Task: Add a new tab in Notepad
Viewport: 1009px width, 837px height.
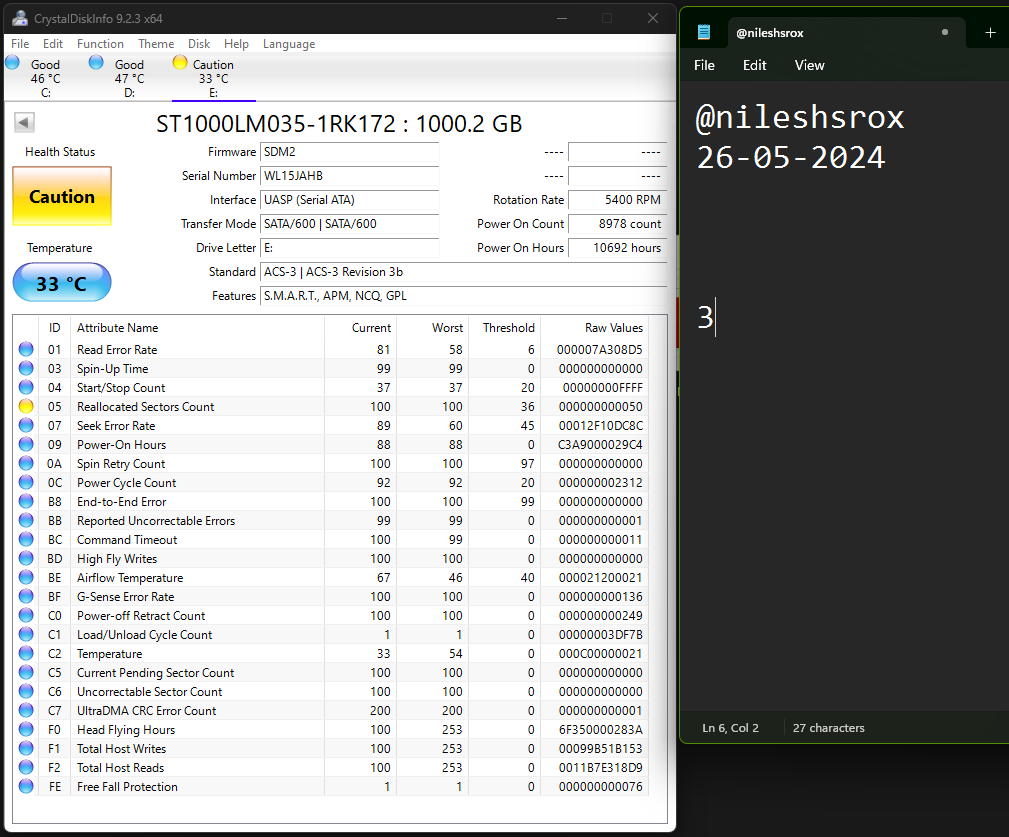Action: (x=990, y=32)
